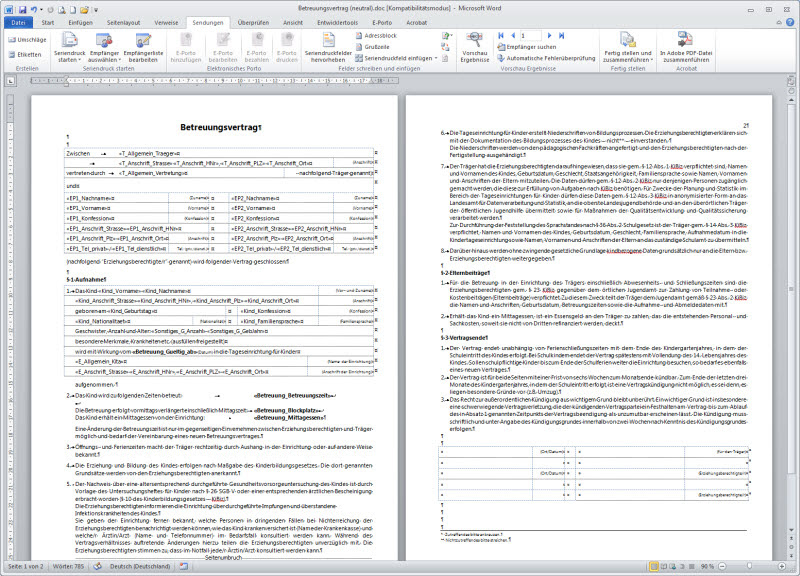Click the Save icon in quick access toolbar
Screen dimensions: 800x576
coord(22,9)
